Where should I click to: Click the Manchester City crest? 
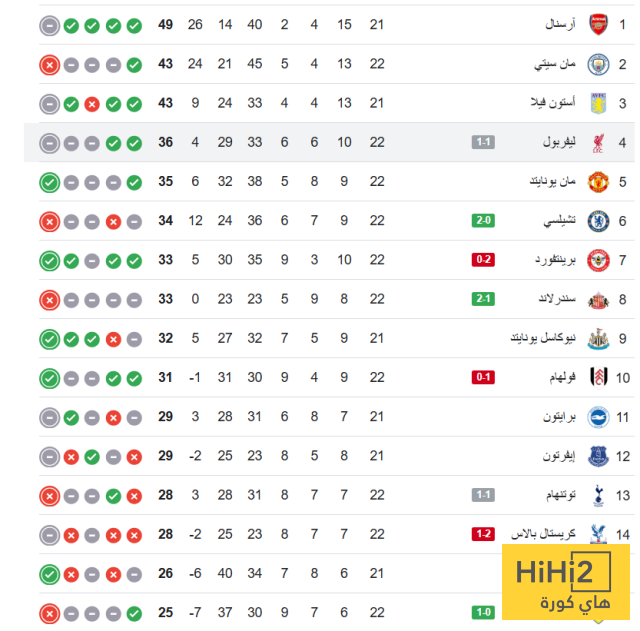click(597, 64)
